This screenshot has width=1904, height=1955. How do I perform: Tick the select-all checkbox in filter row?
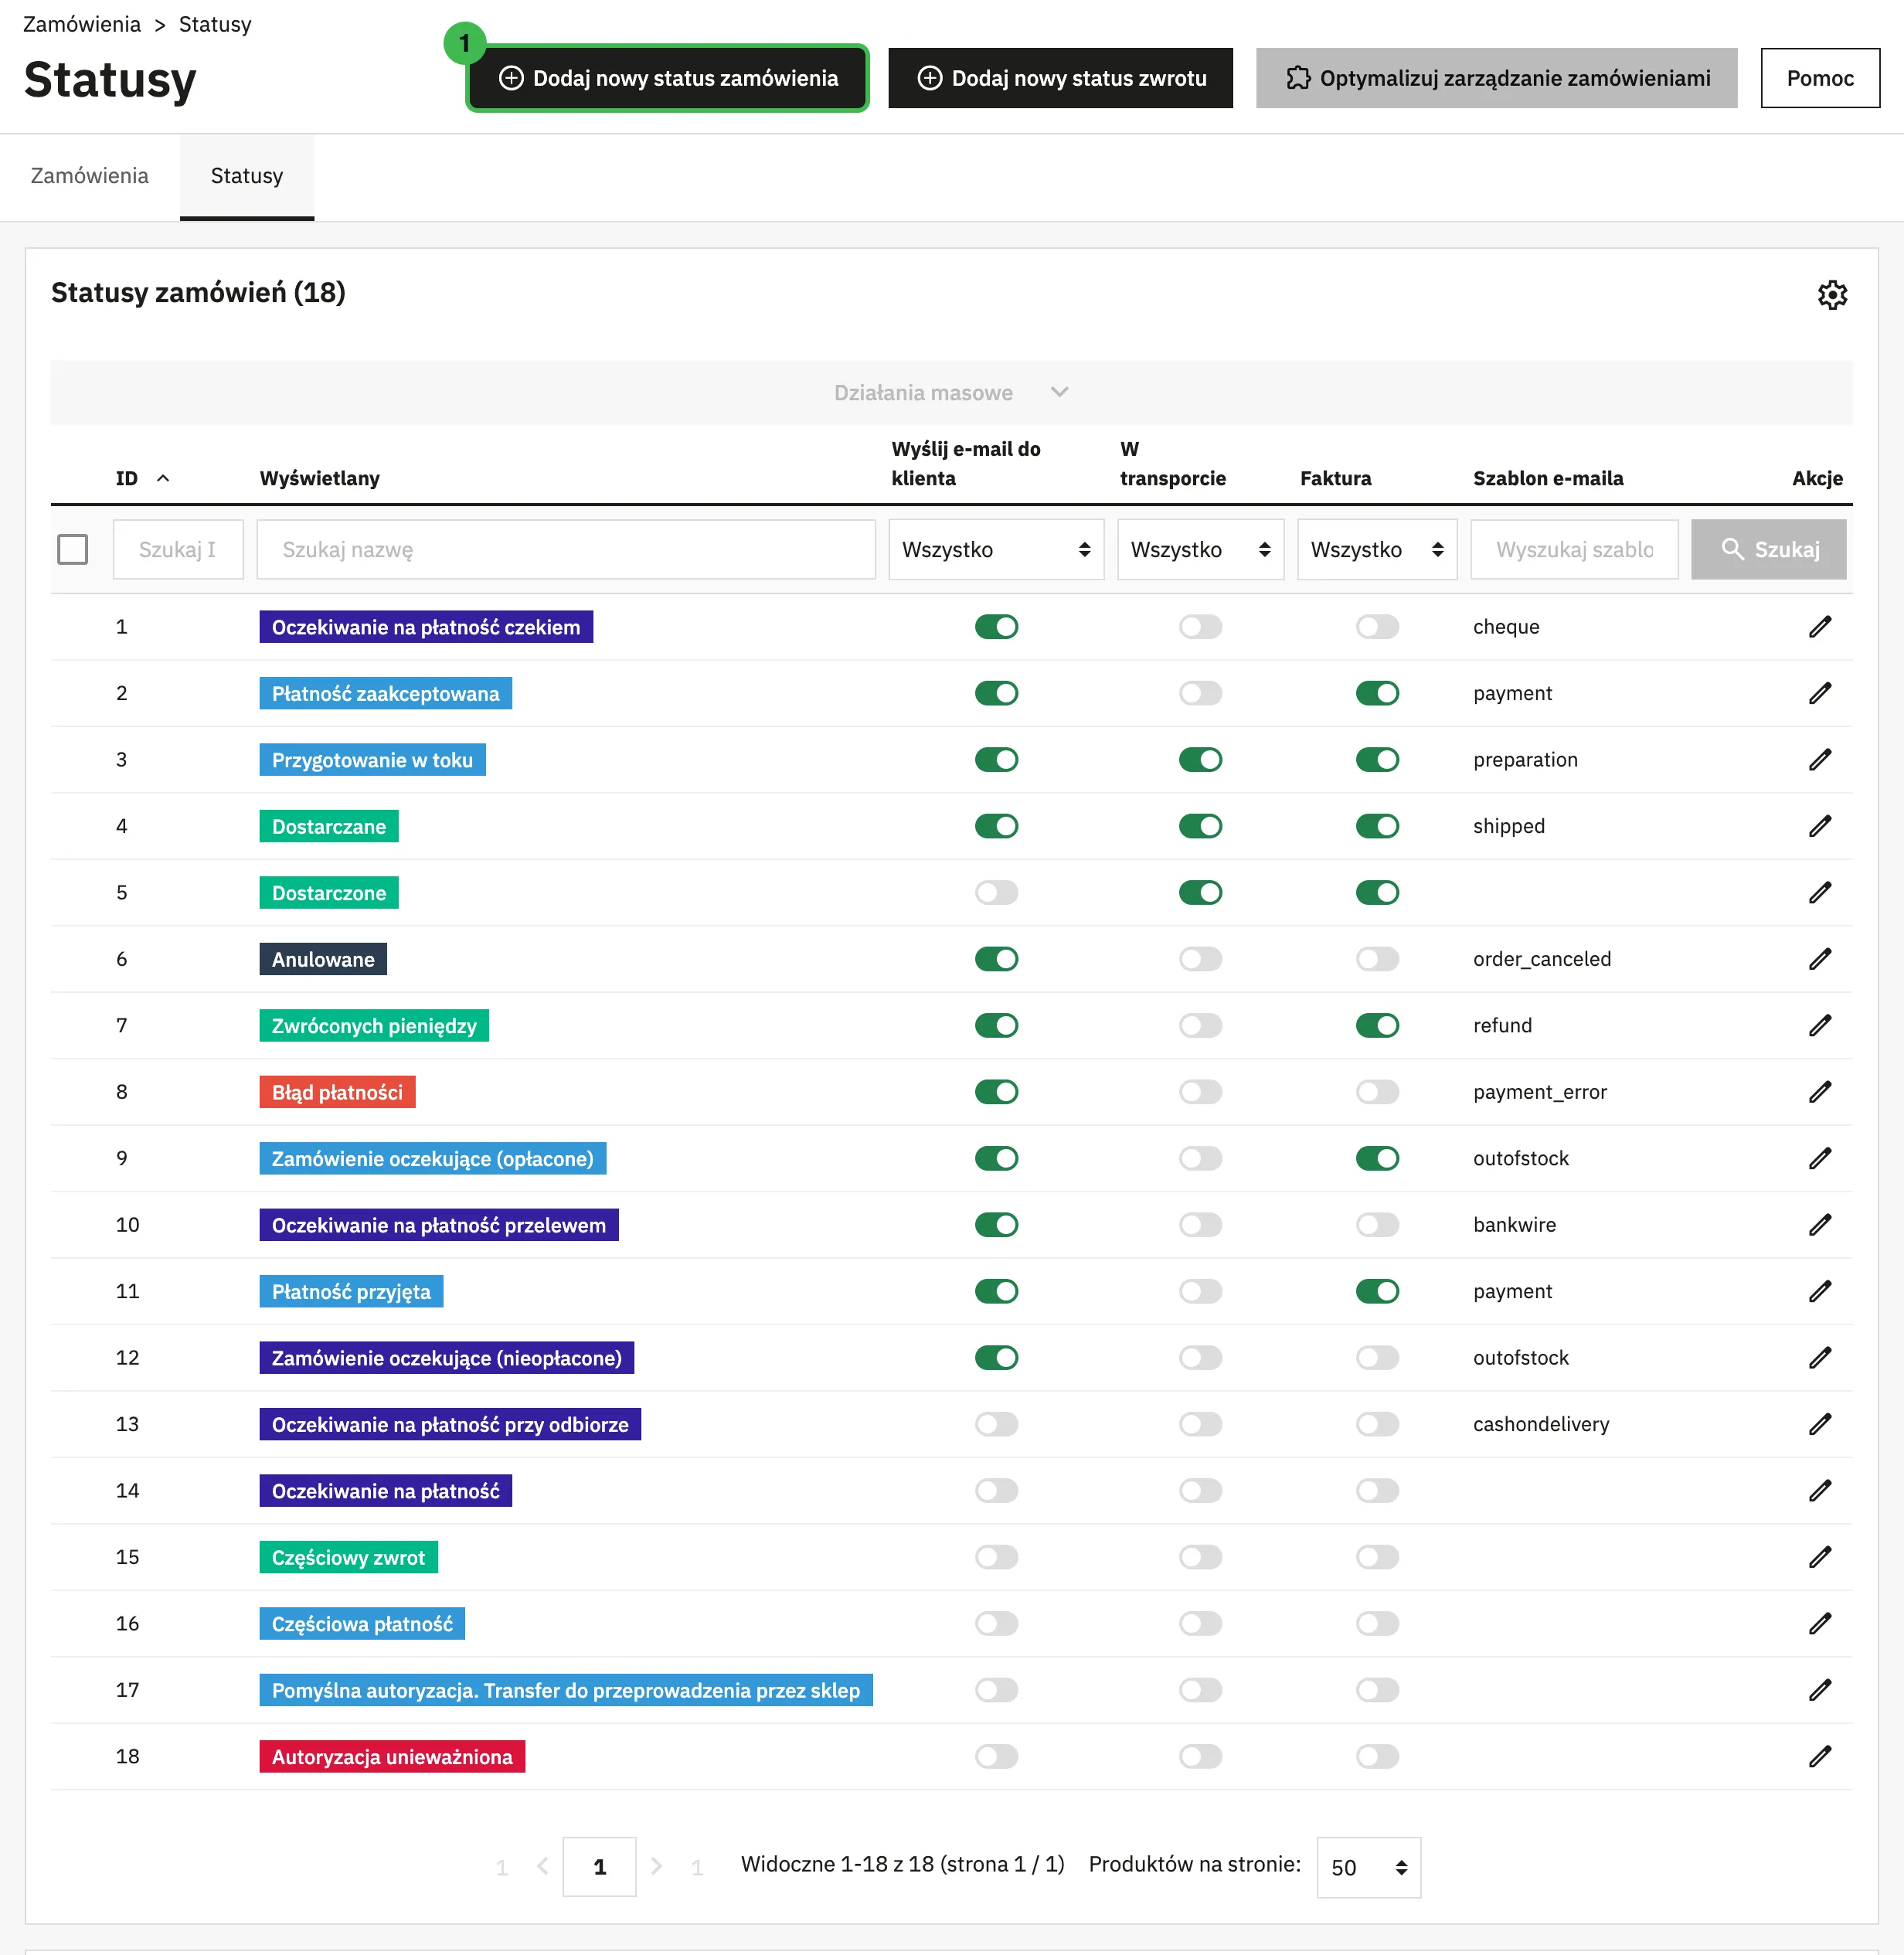pyautogui.click(x=73, y=549)
